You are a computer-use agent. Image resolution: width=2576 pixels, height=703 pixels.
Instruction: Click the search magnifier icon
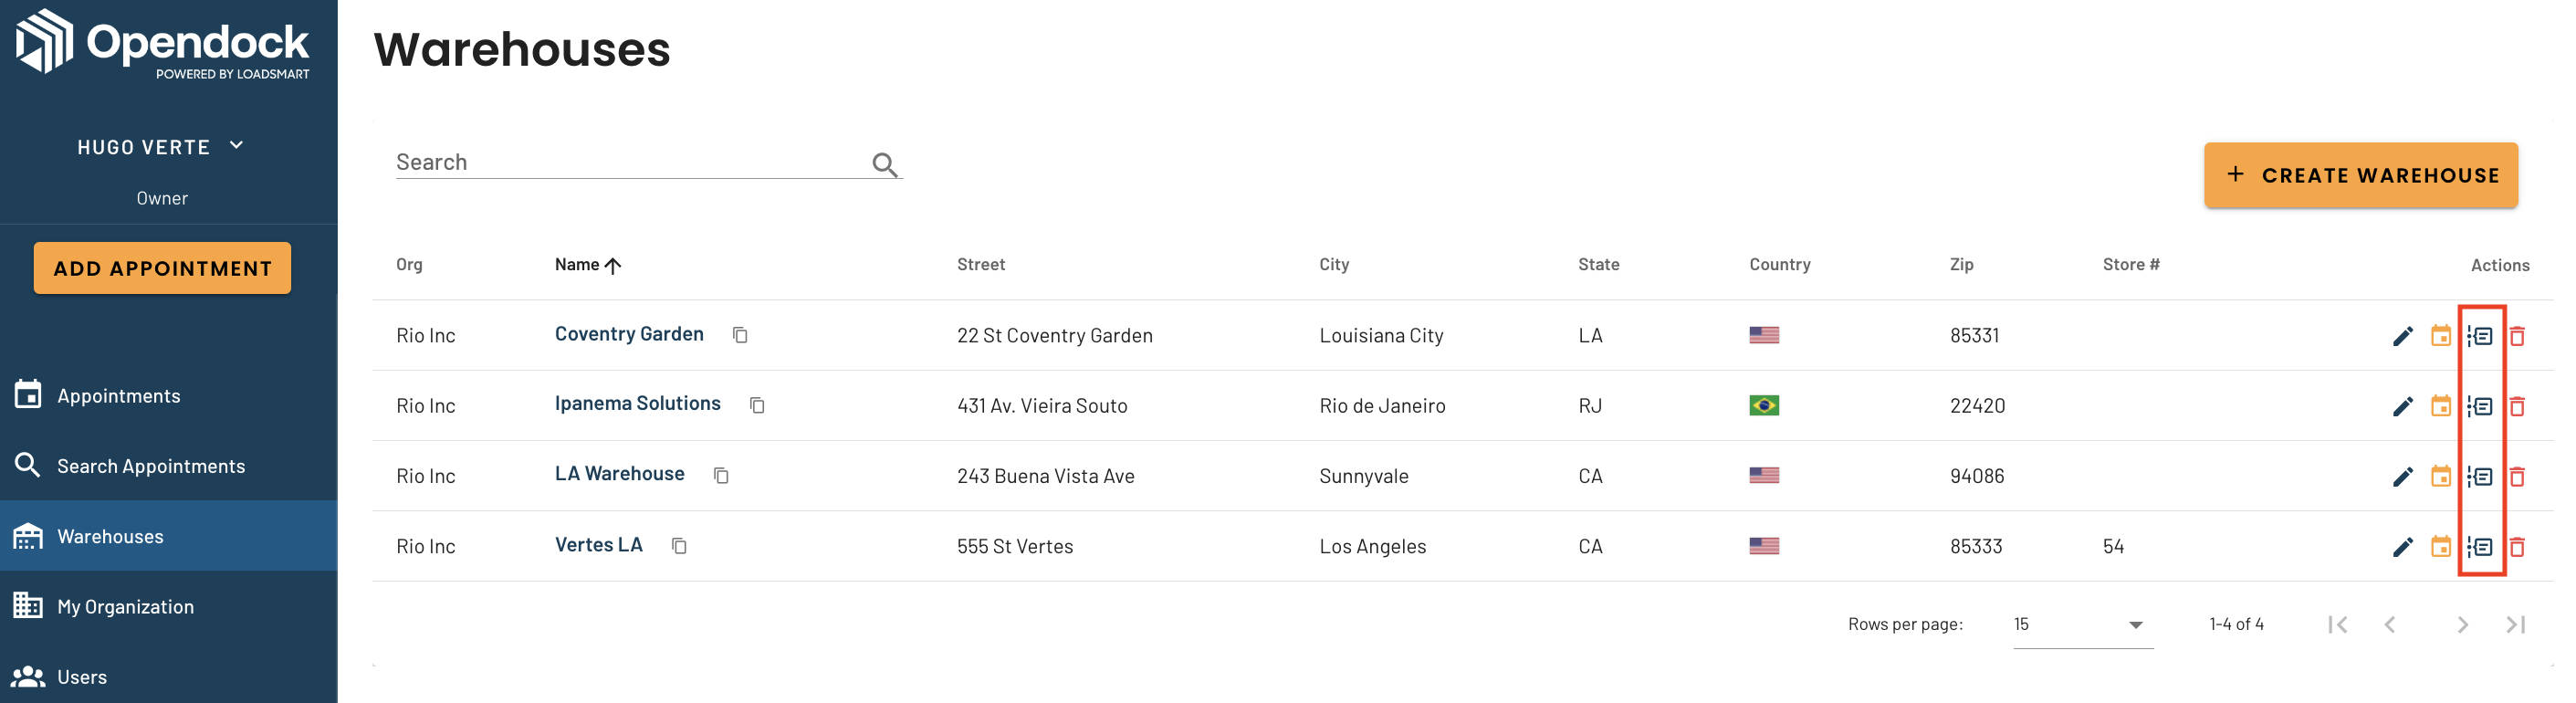(884, 164)
